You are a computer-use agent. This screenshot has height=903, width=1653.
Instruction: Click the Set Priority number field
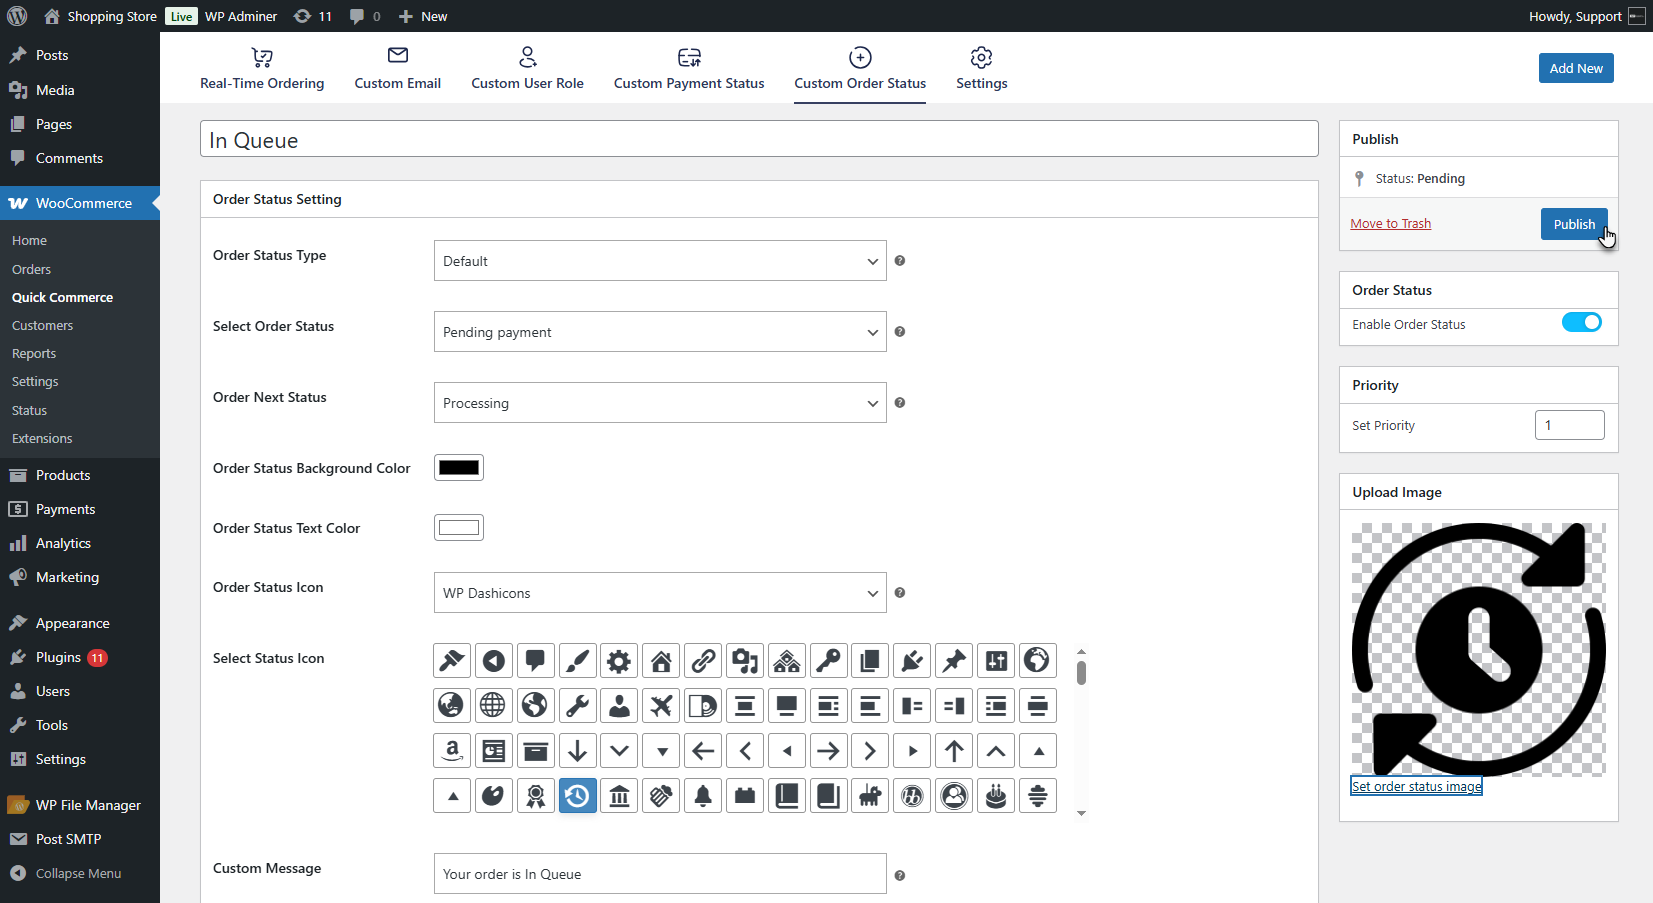click(1569, 425)
